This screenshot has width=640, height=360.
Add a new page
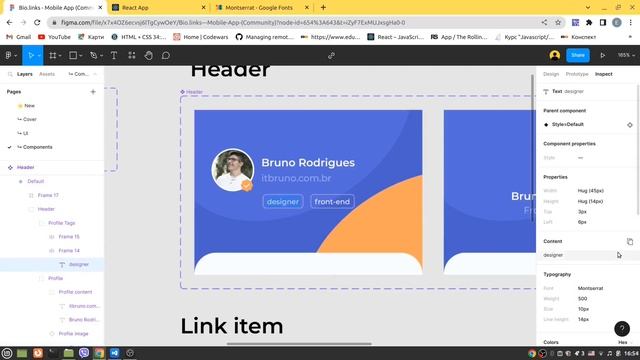pos(93,92)
